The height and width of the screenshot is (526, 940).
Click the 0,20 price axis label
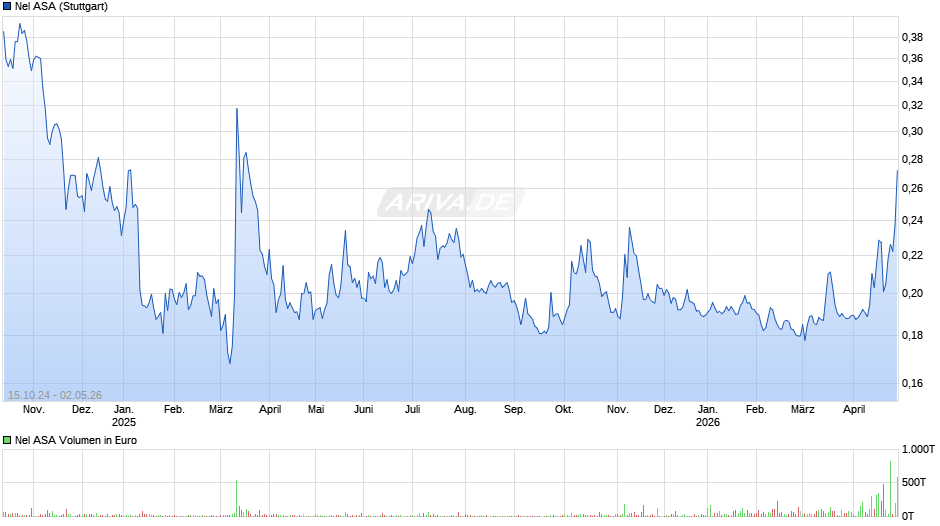pos(912,293)
